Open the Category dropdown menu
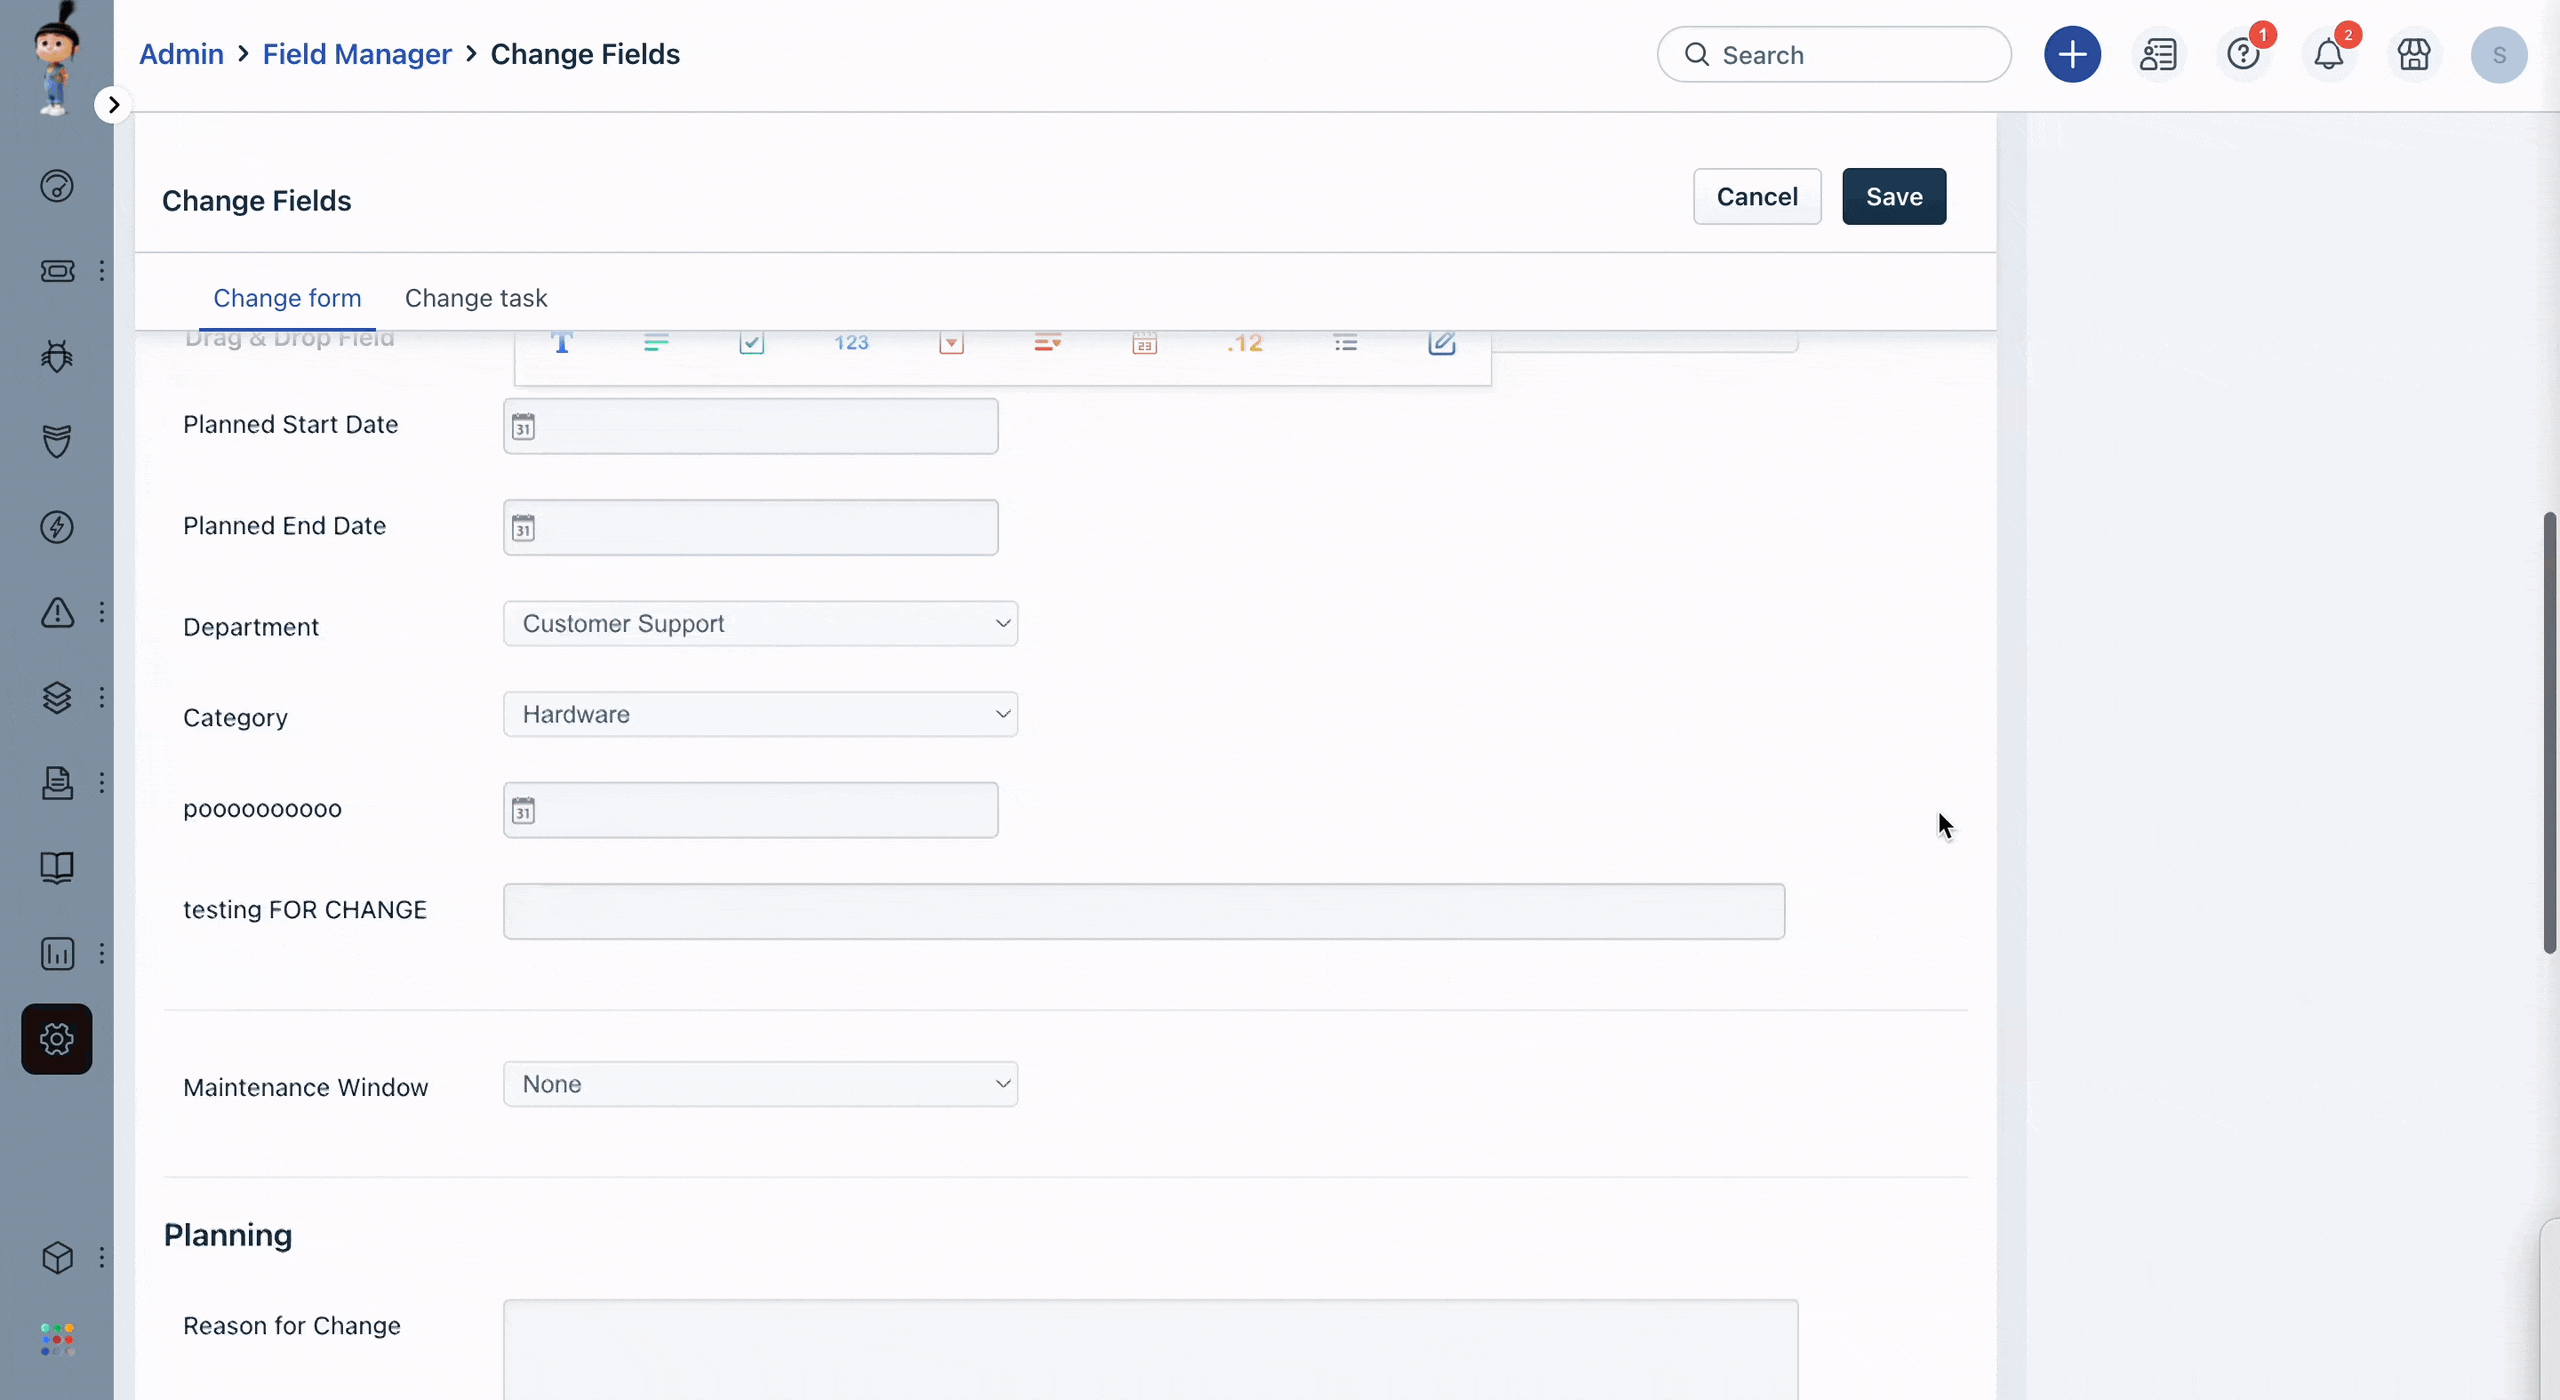This screenshot has height=1400, width=2560. (x=760, y=712)
